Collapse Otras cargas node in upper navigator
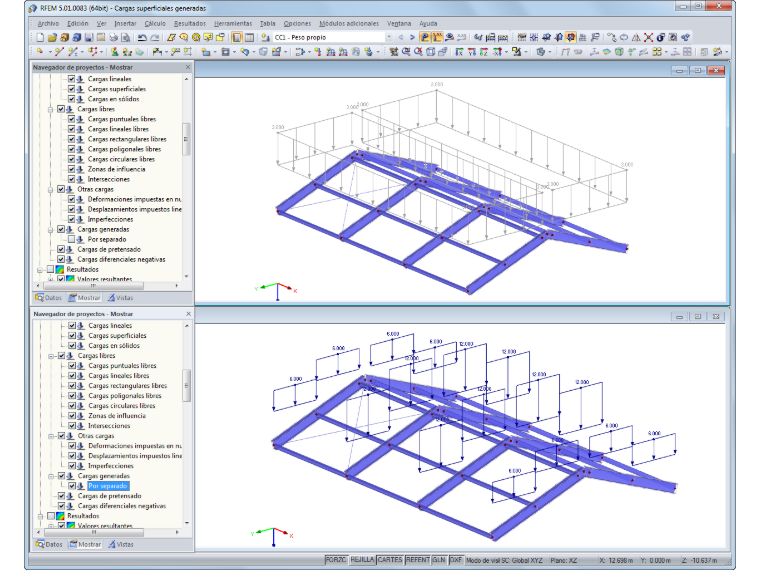760x570 pixels. (x=50, y=190)
